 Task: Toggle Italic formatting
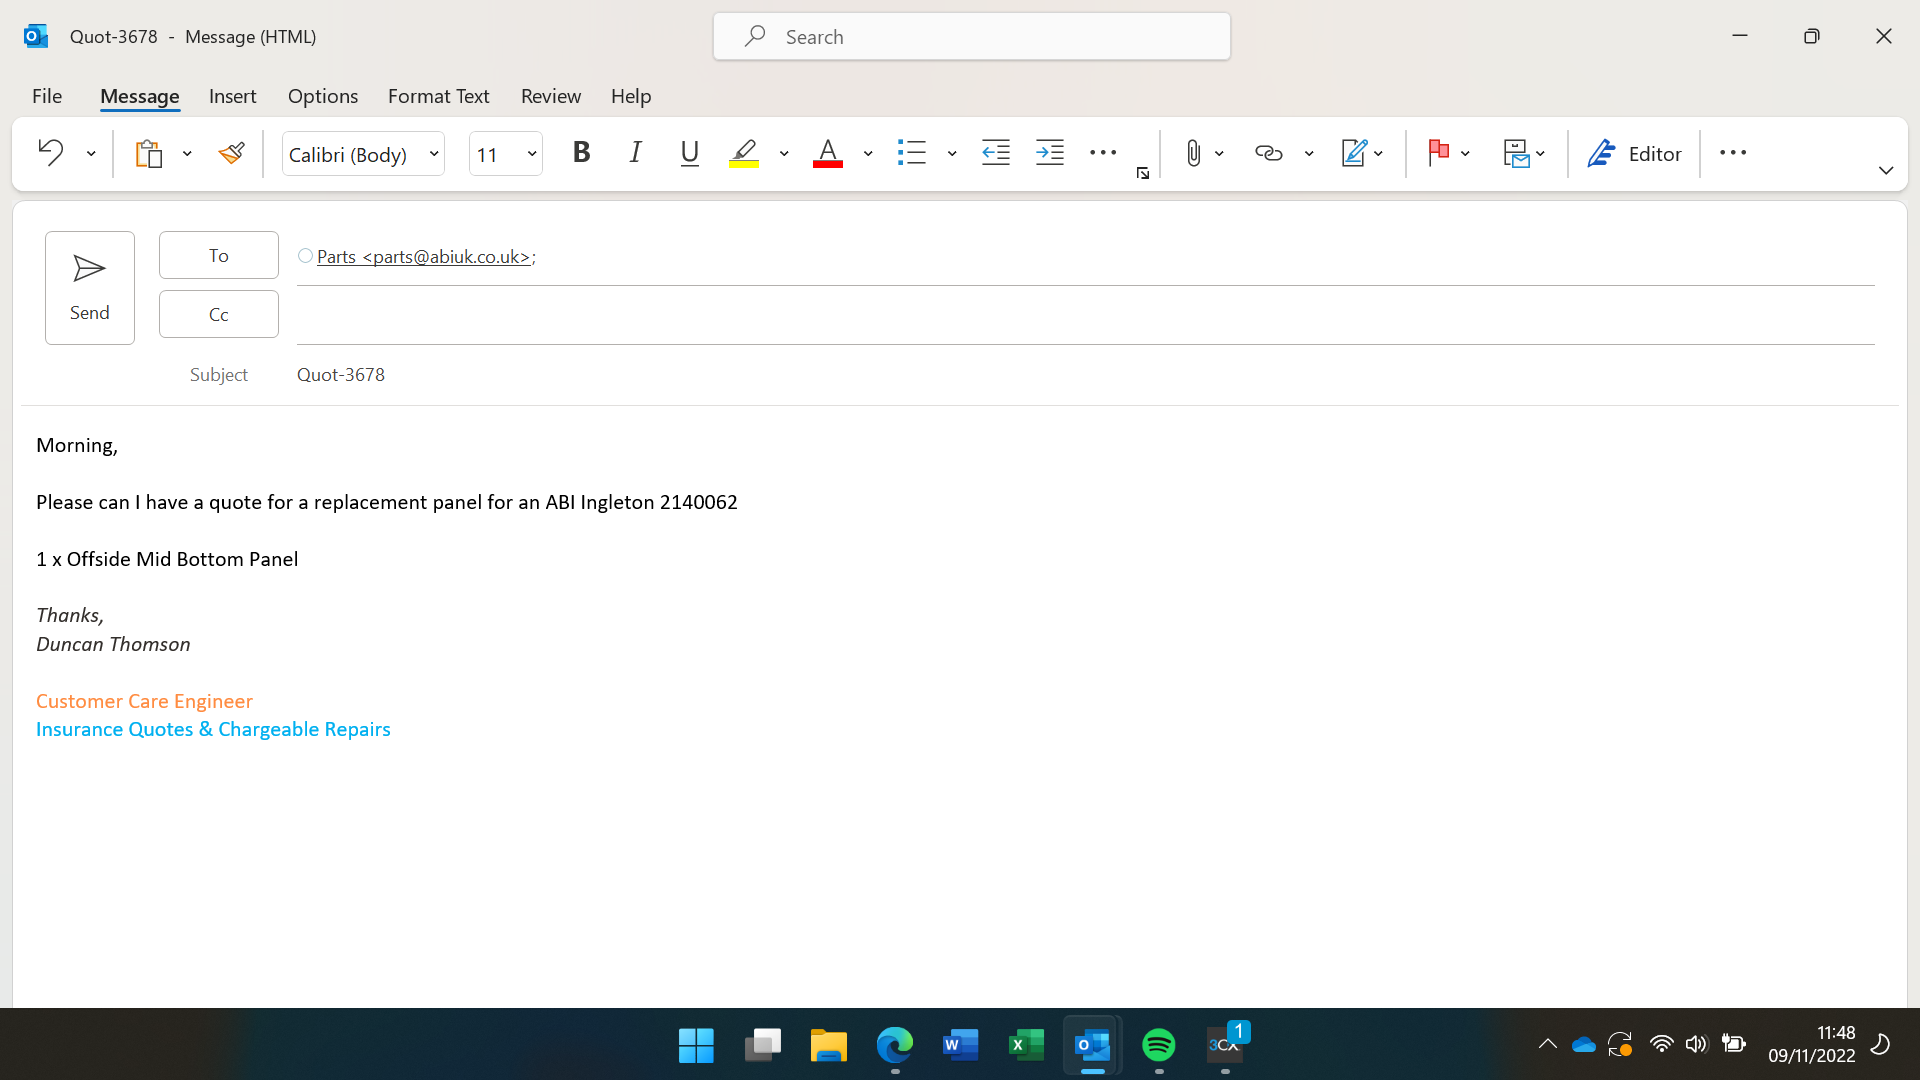[x=635, y=153]
